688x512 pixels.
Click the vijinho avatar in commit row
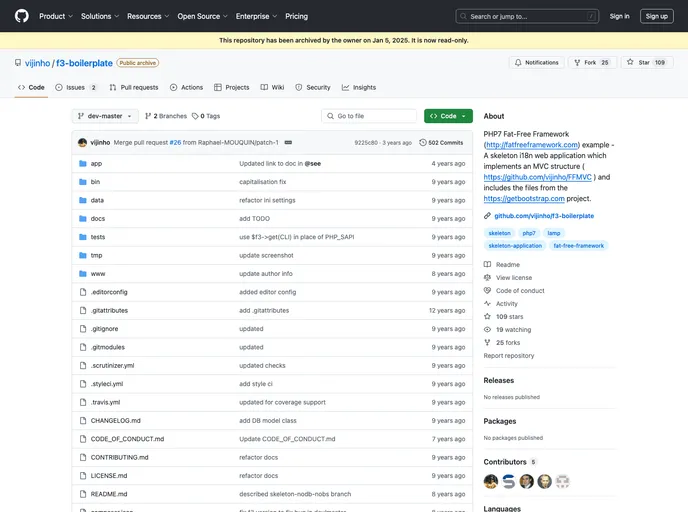[x=82, y=143]
